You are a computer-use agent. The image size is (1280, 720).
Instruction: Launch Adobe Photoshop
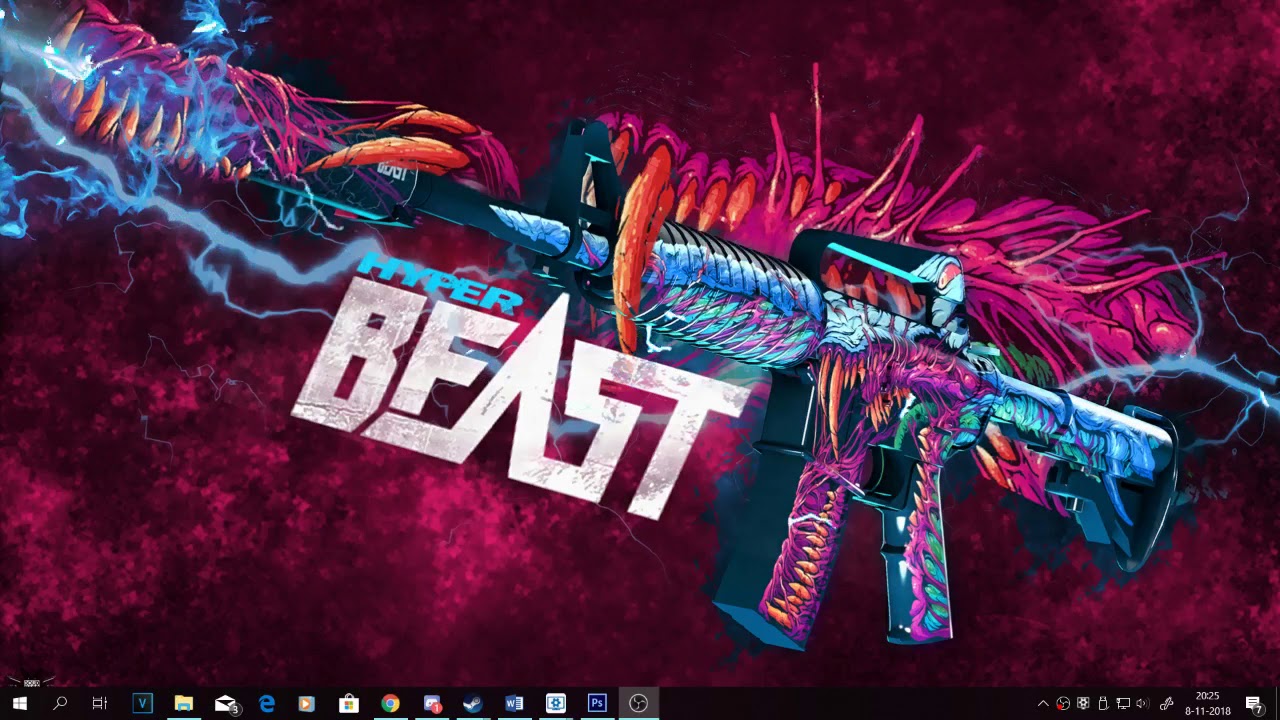point(597,702)
